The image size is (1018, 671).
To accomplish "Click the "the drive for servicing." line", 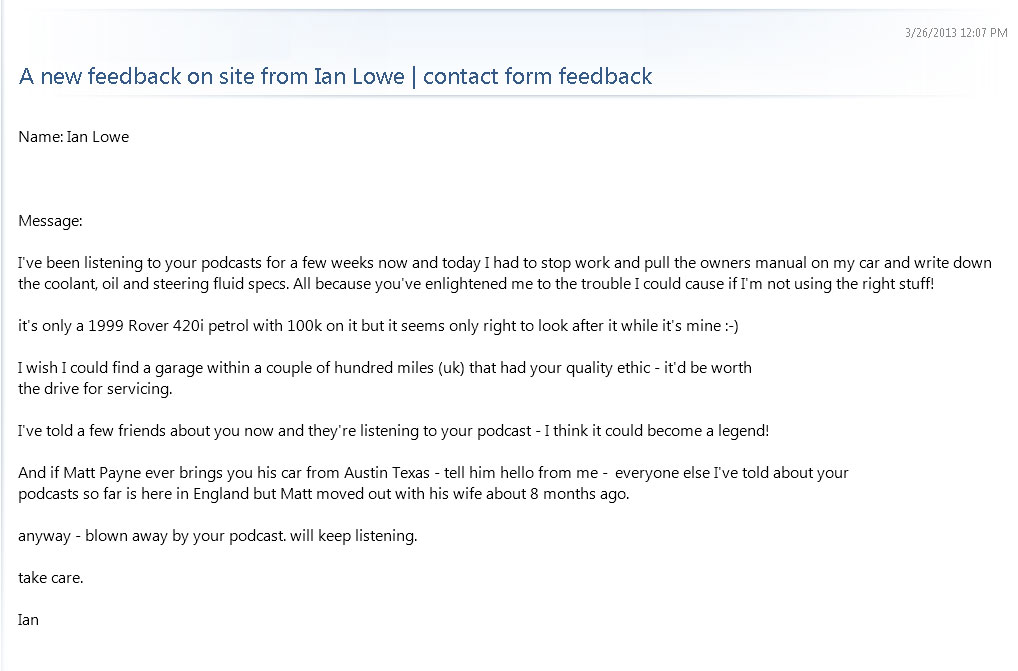I will pos(95,389).
